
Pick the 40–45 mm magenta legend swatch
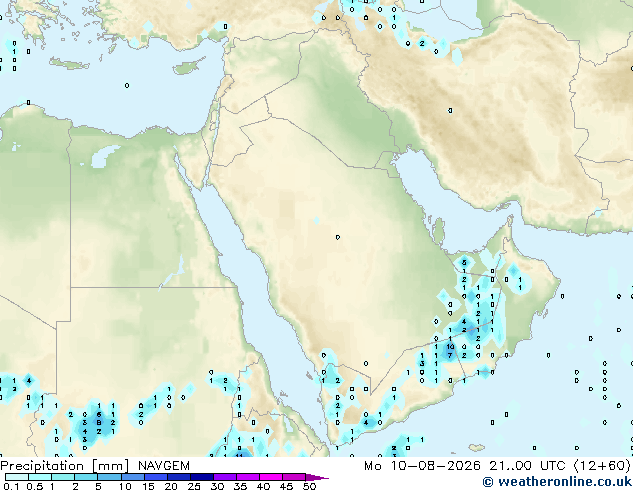point(271,477)
